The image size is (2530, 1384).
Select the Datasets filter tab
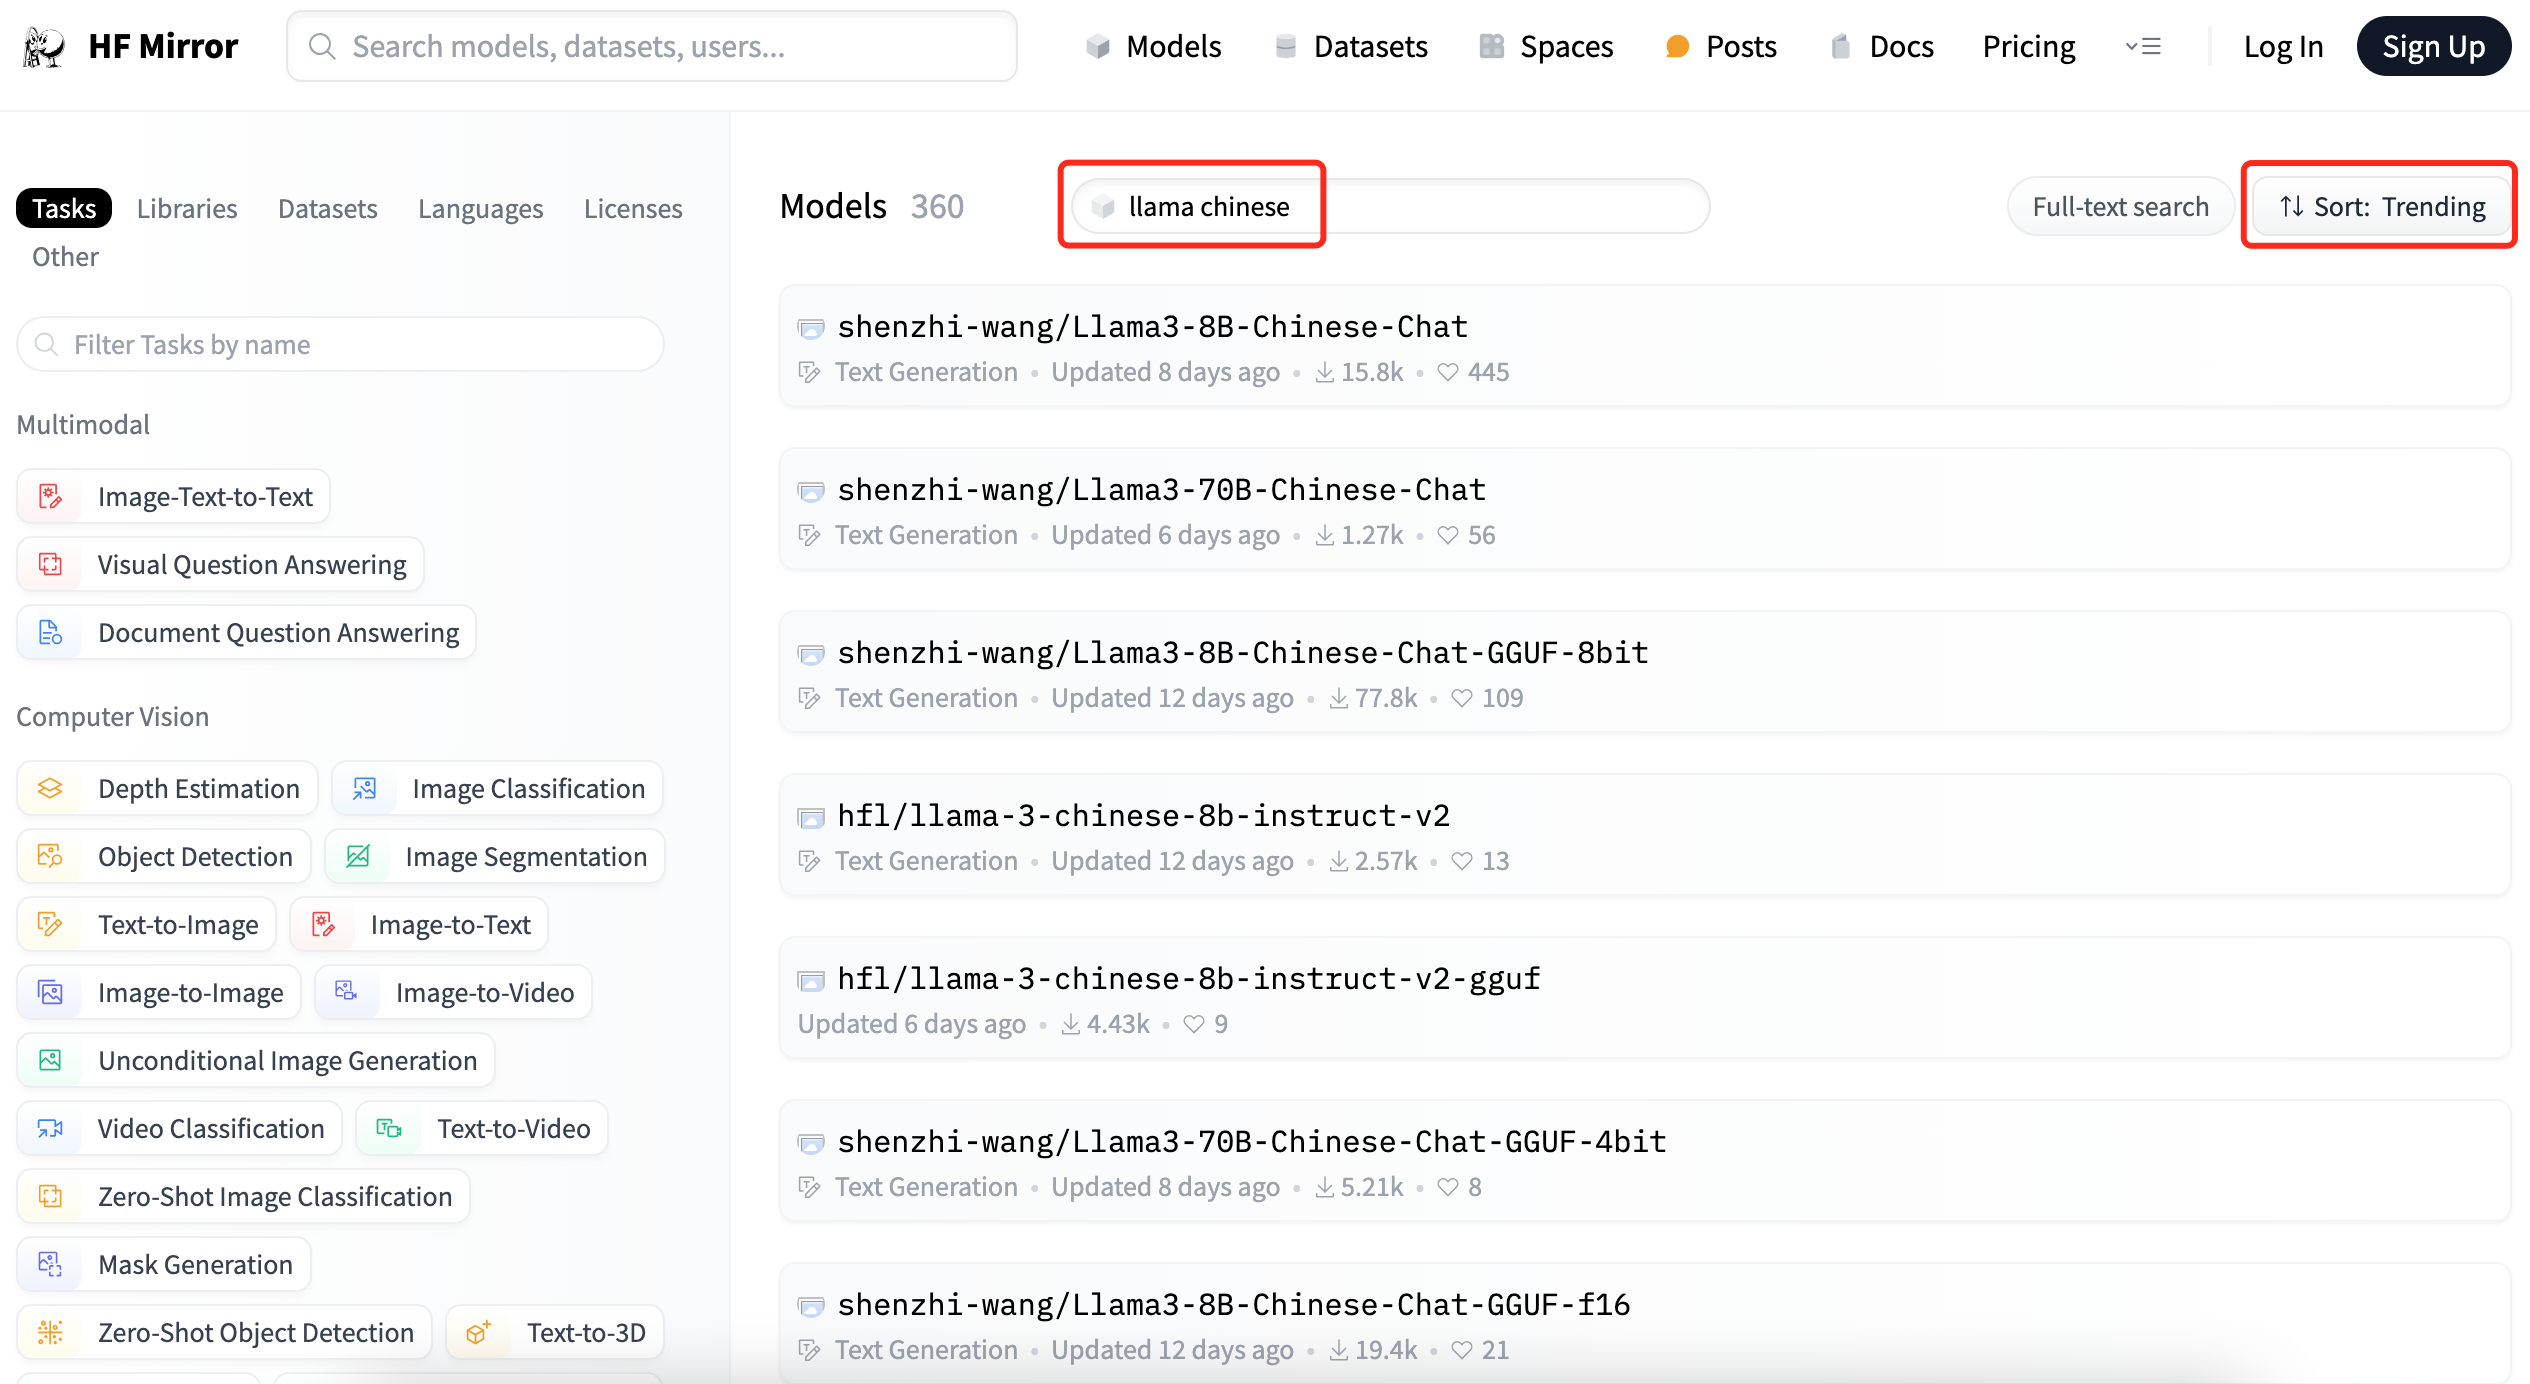click(327, 208)
